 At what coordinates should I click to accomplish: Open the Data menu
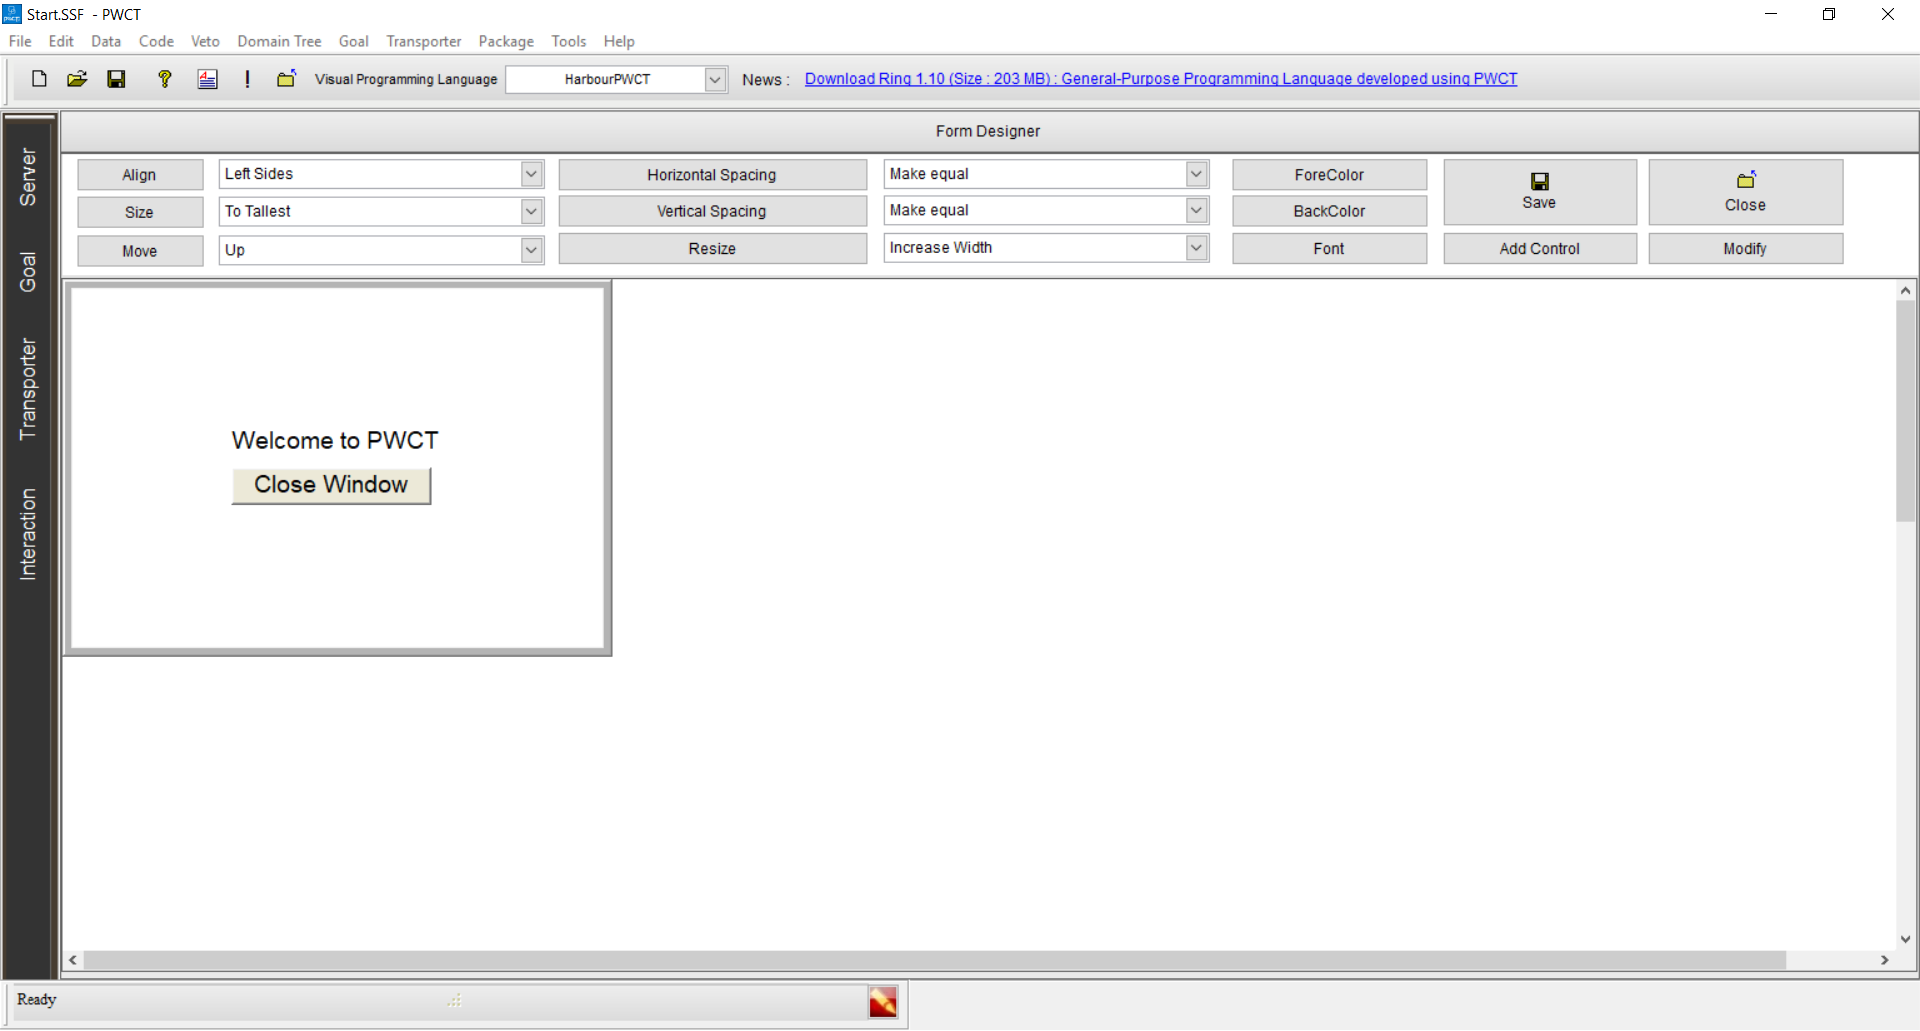point(106,41)
